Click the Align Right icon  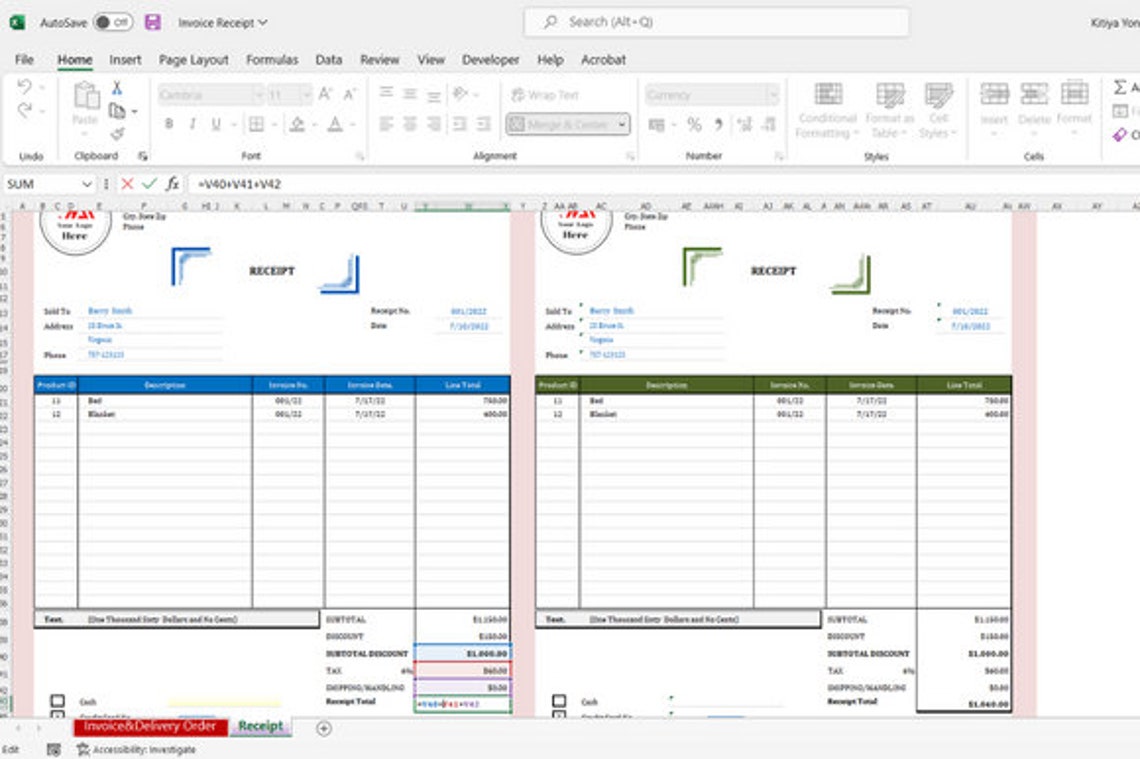pos(434,124)
